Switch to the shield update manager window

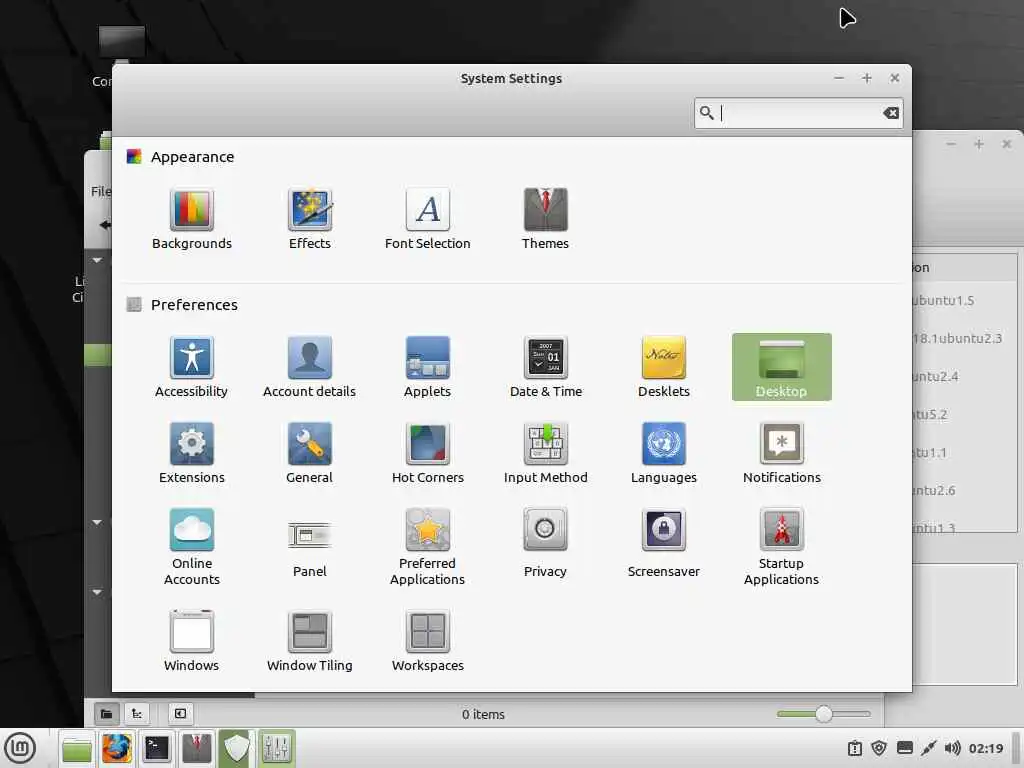(236, 748)
